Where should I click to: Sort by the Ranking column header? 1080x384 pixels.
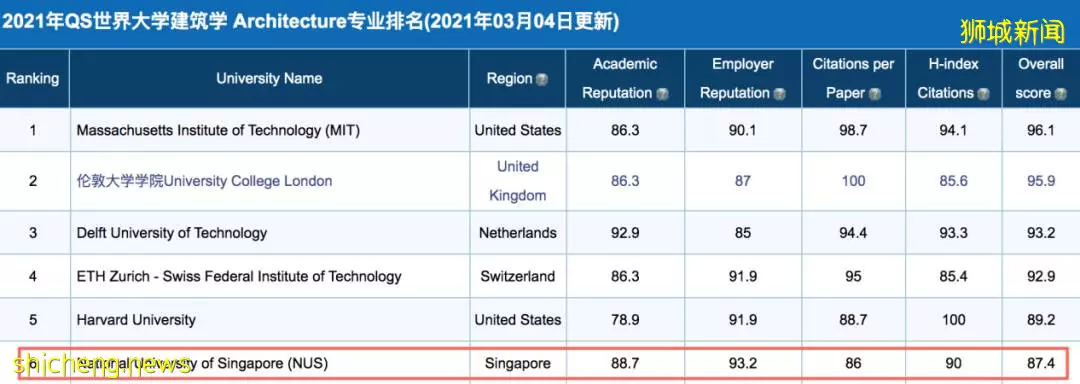32,78
